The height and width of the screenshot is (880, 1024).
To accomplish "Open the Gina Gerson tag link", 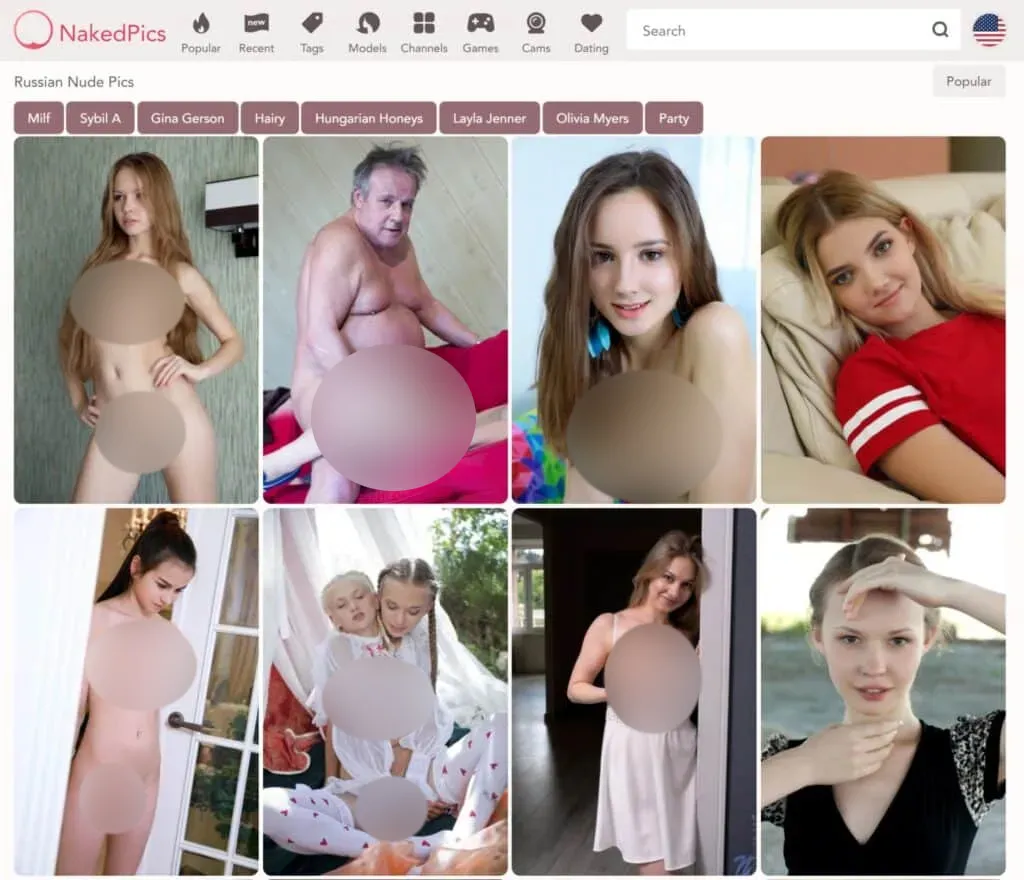I will pyautogui.click(x=187, y=118).
